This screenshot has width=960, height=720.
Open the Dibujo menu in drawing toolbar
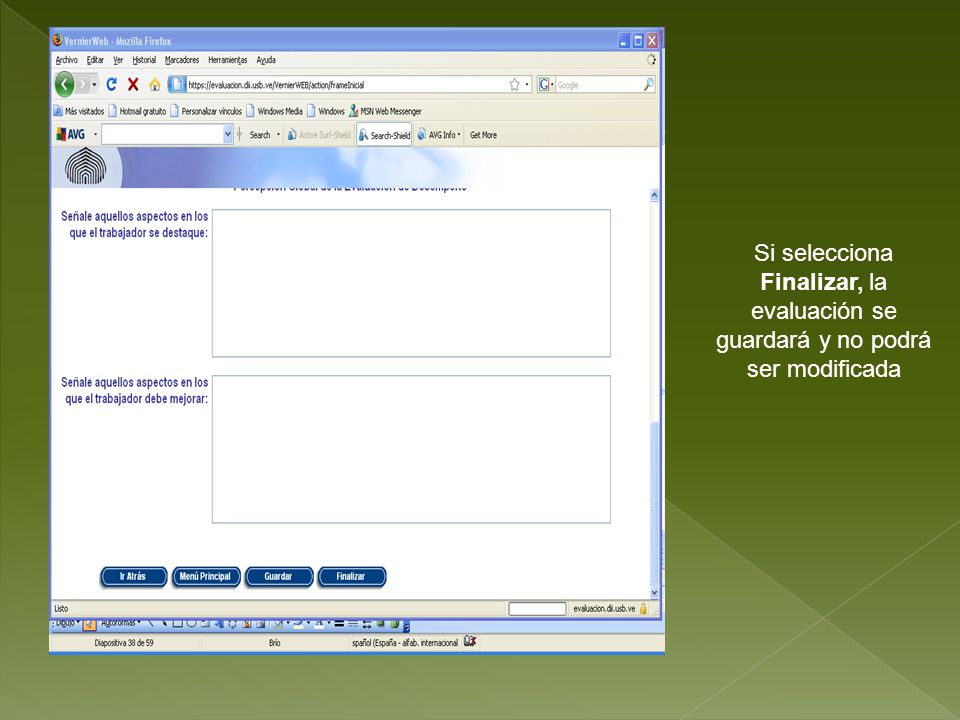click(x=67, y=623)
